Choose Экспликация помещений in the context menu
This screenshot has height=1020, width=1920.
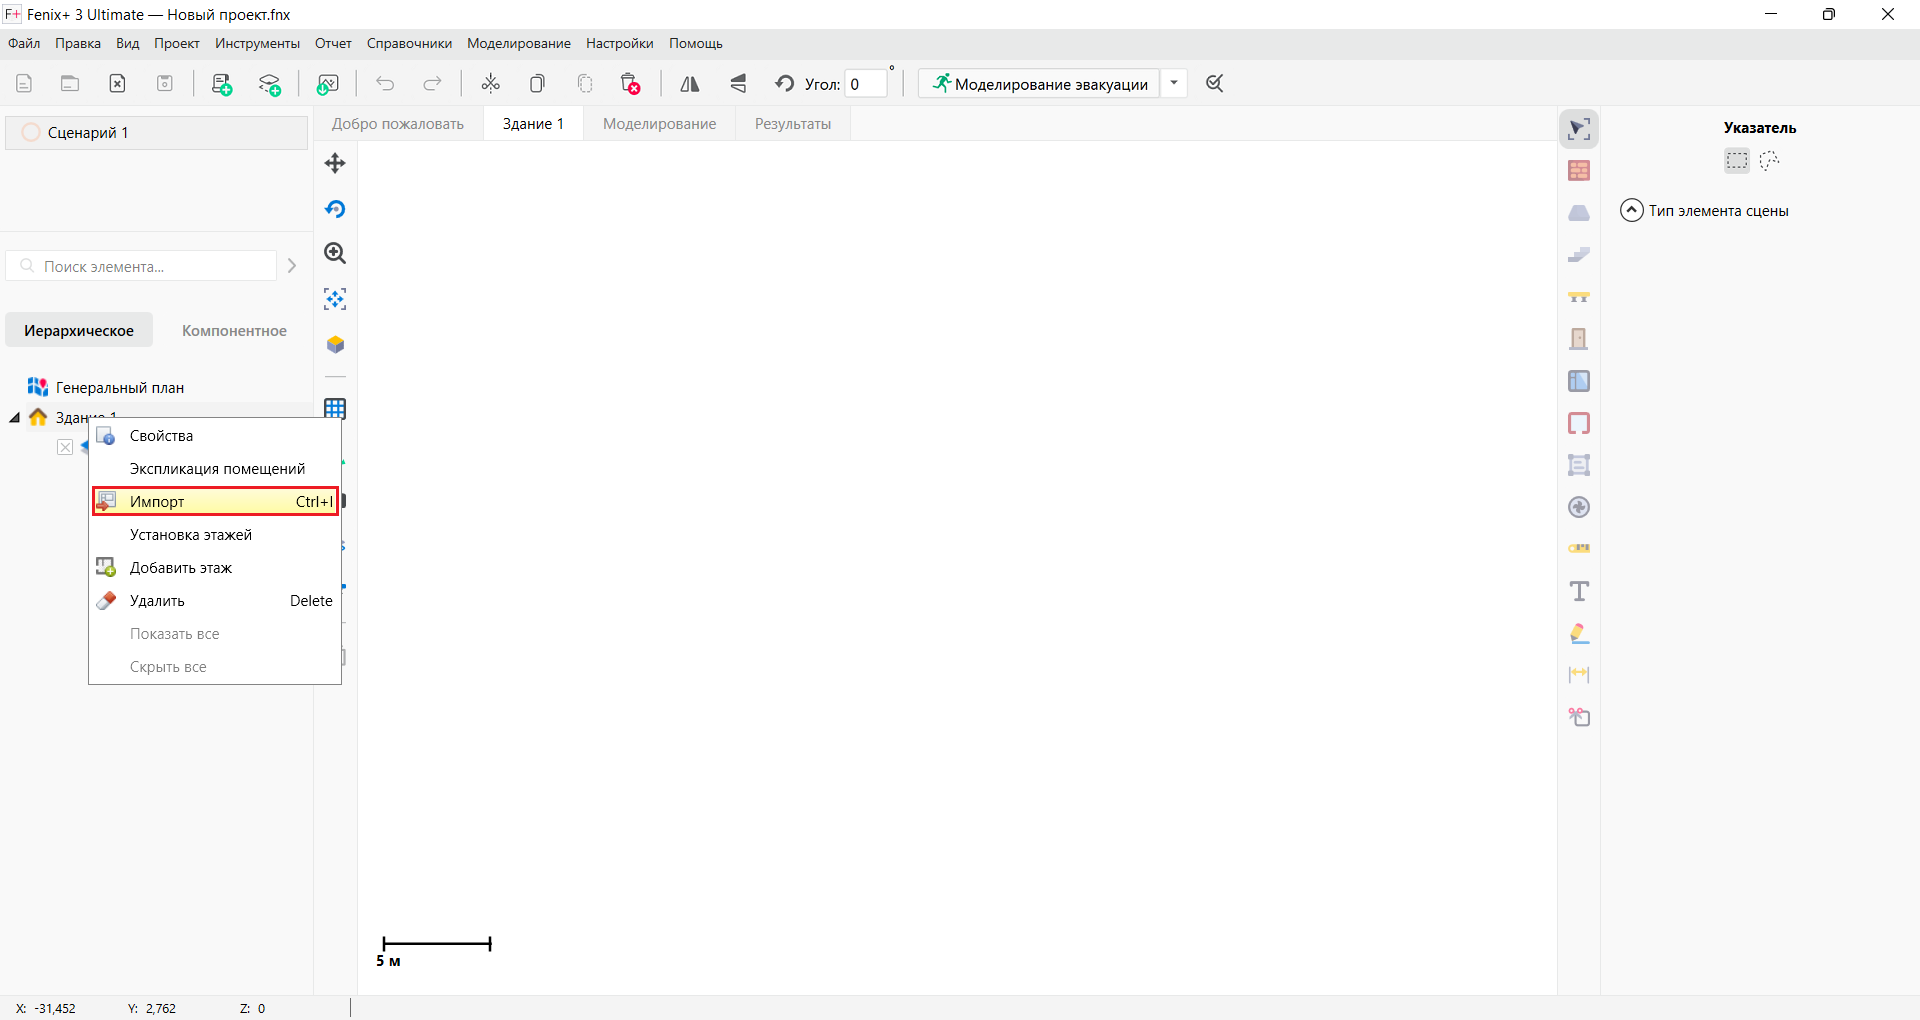pos(217,468)
